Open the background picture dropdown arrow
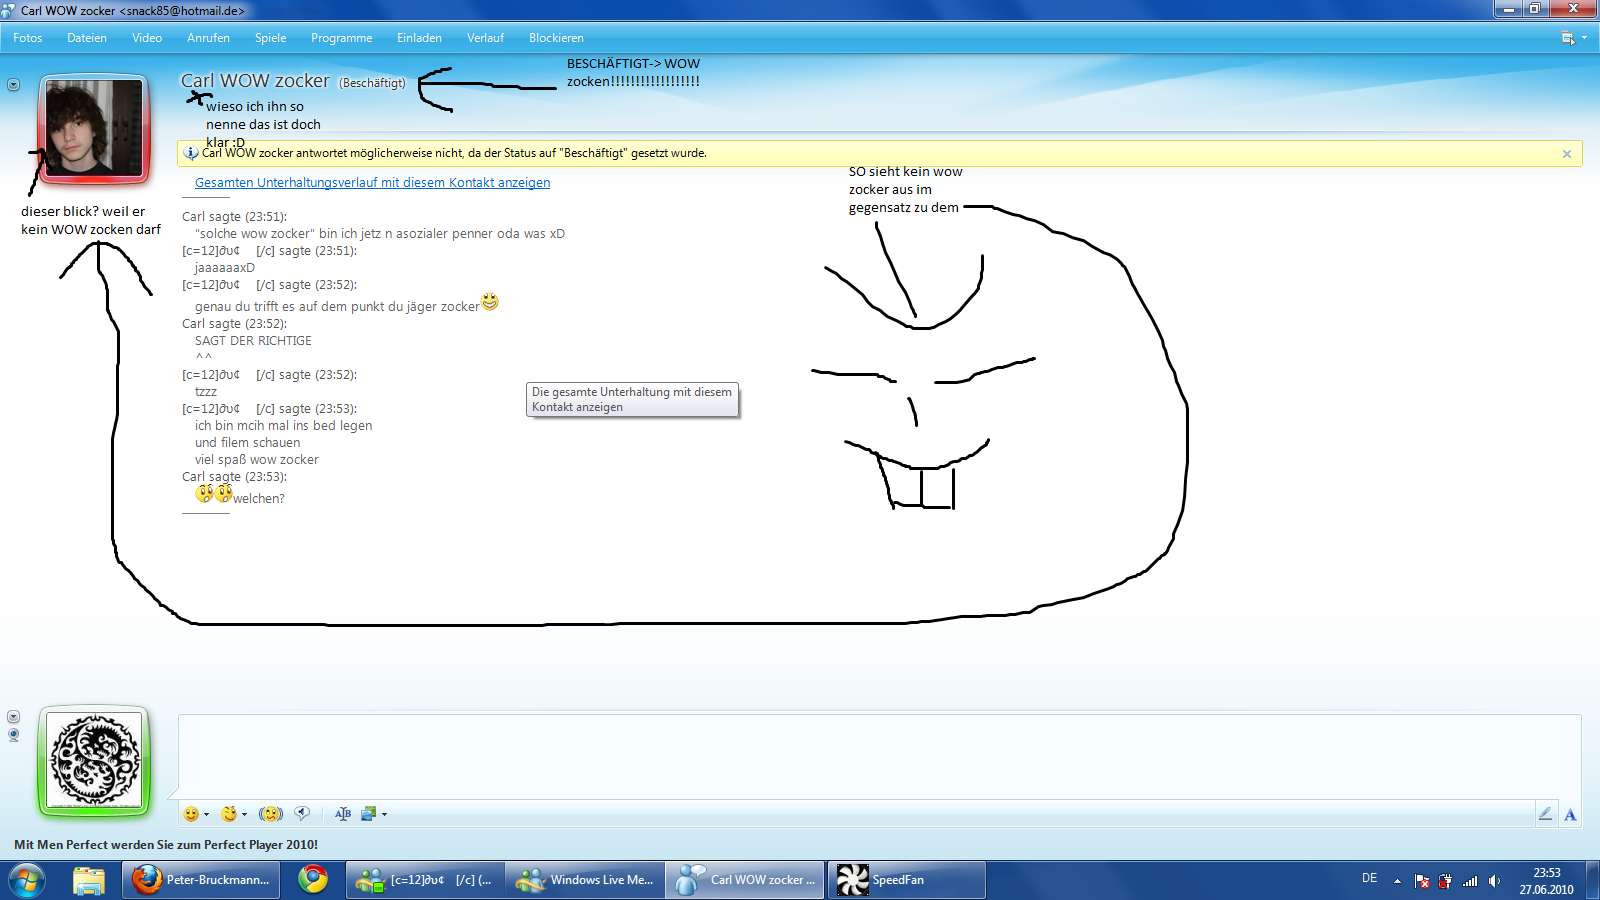Image resolution: width=1600 pixels, height=900 pixels. click(x=384, y=814)
